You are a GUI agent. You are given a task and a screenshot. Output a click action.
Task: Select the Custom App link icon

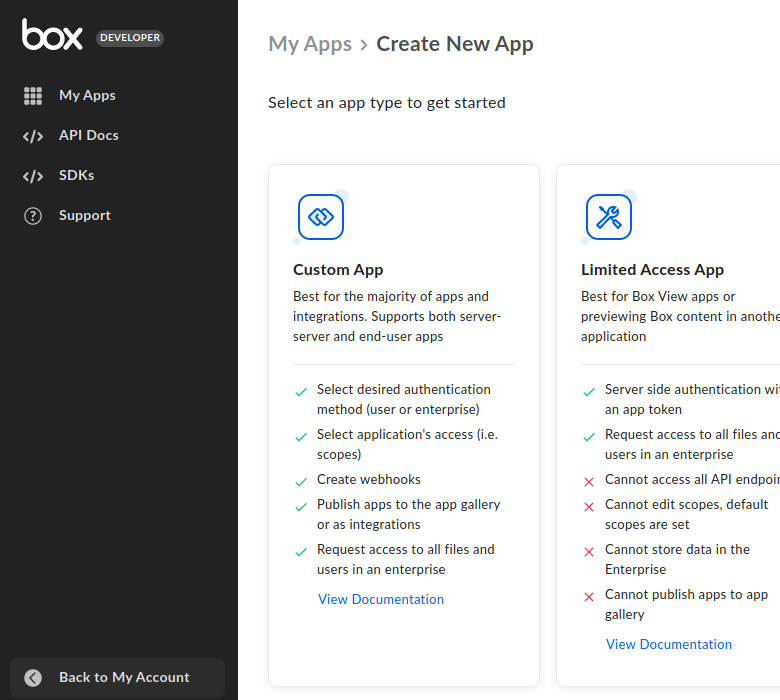click(321, 217)
